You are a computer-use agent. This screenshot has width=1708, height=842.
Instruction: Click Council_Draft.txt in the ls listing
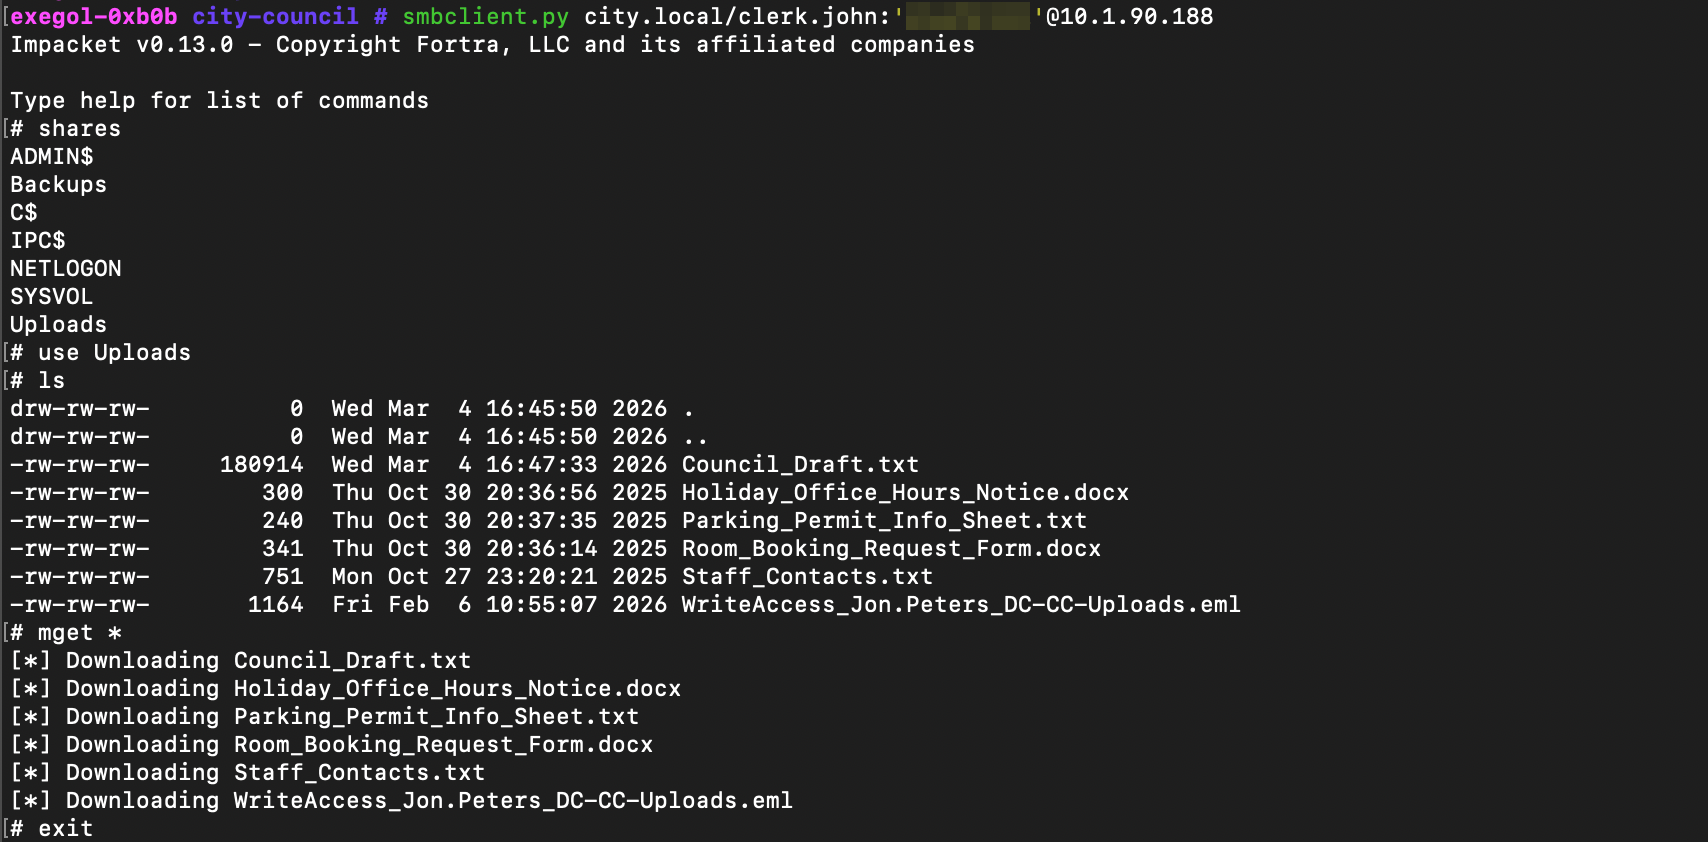(x=800, y=465)
